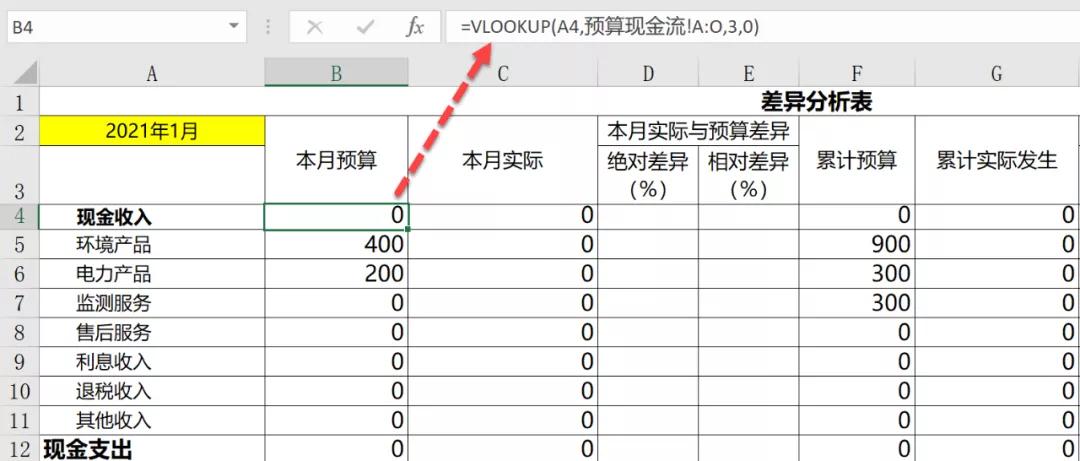
Task: Select the 累计实际发生 header cell
Action: point(996,160)
